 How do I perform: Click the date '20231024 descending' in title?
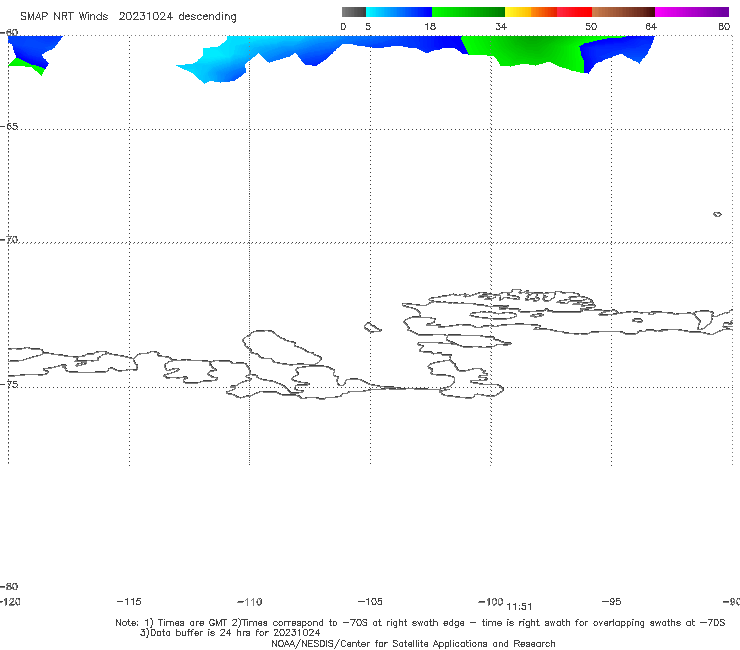coord(177,16)
